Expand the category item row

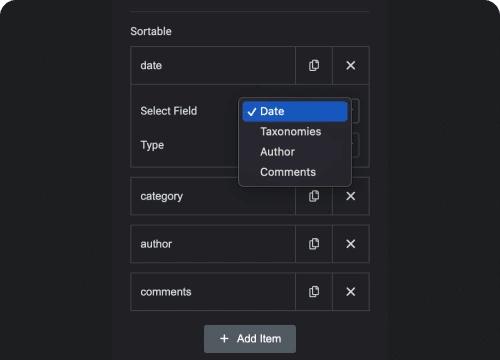click(x=213, y=196)
